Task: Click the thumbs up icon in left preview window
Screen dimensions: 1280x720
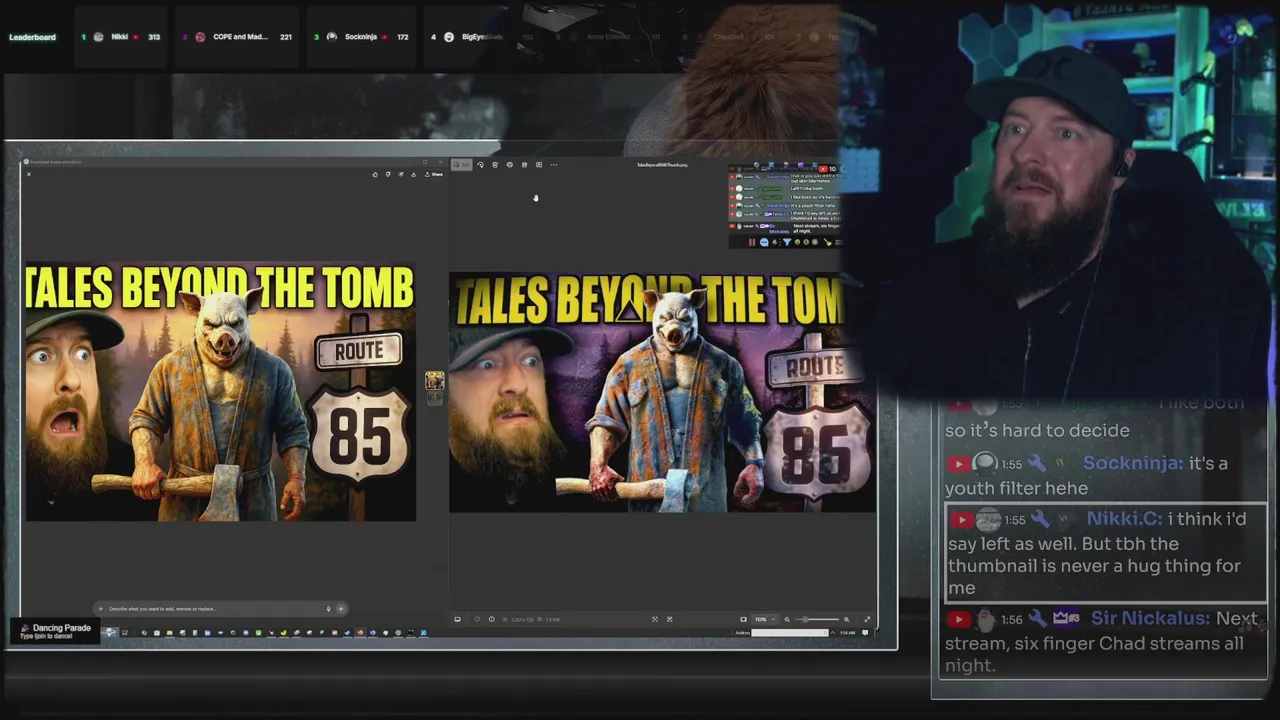Action: [375, 174]
